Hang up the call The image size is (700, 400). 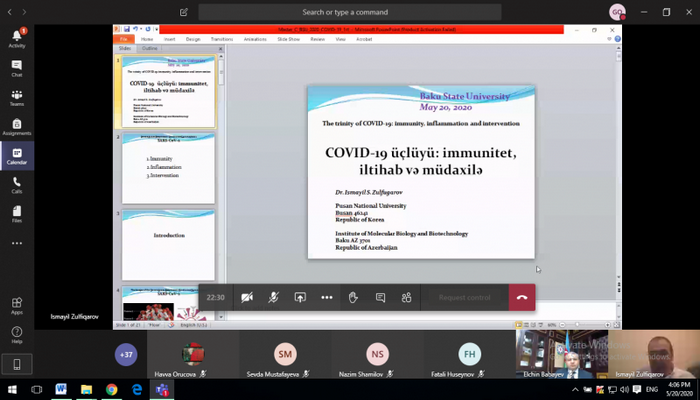coord(521,297)
